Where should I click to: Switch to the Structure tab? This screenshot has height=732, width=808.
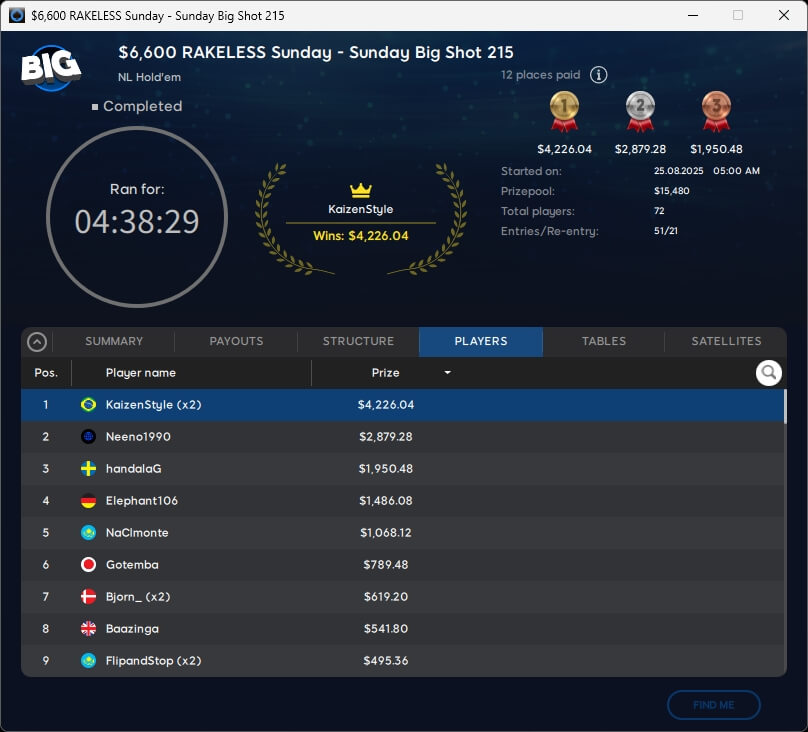point(358,341)
